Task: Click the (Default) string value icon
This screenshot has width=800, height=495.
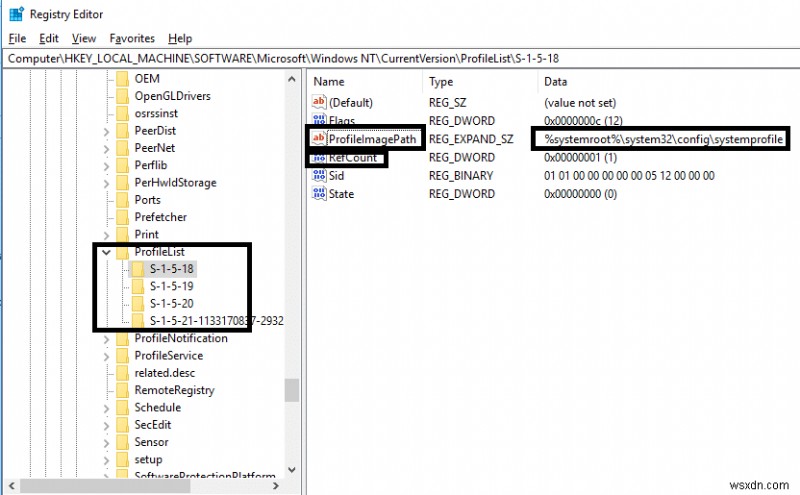Action: click(x=320, y=103)
